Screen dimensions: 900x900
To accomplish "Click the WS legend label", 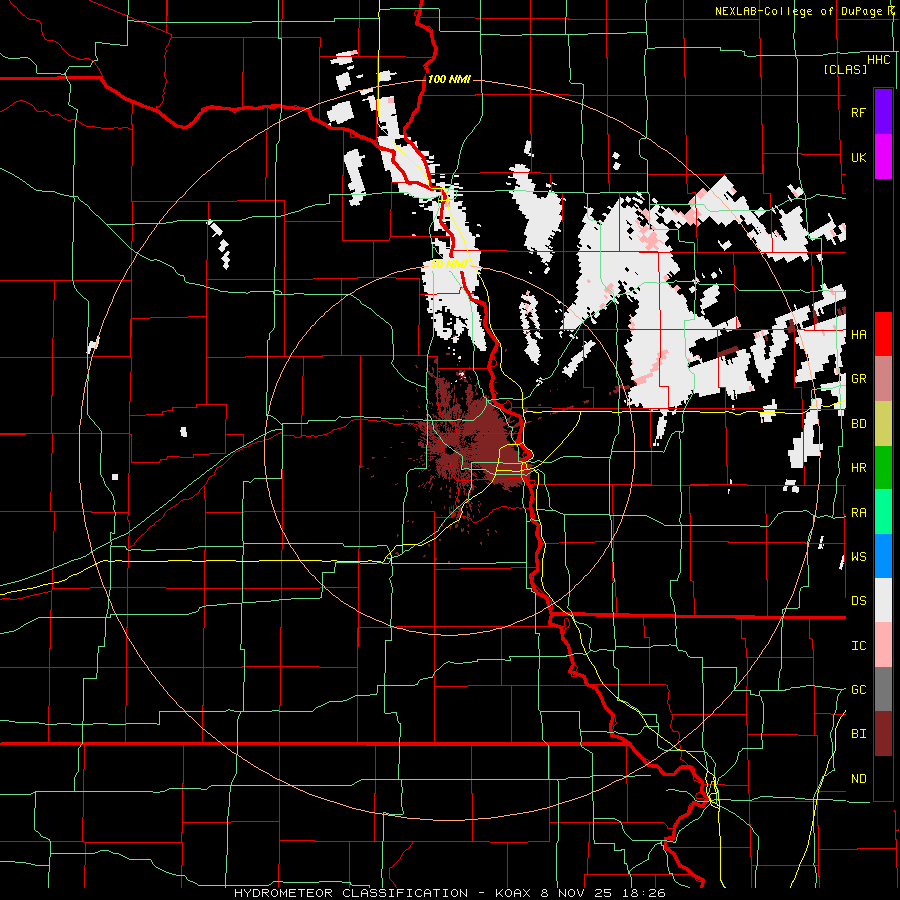I will click(x=858, y=557).
